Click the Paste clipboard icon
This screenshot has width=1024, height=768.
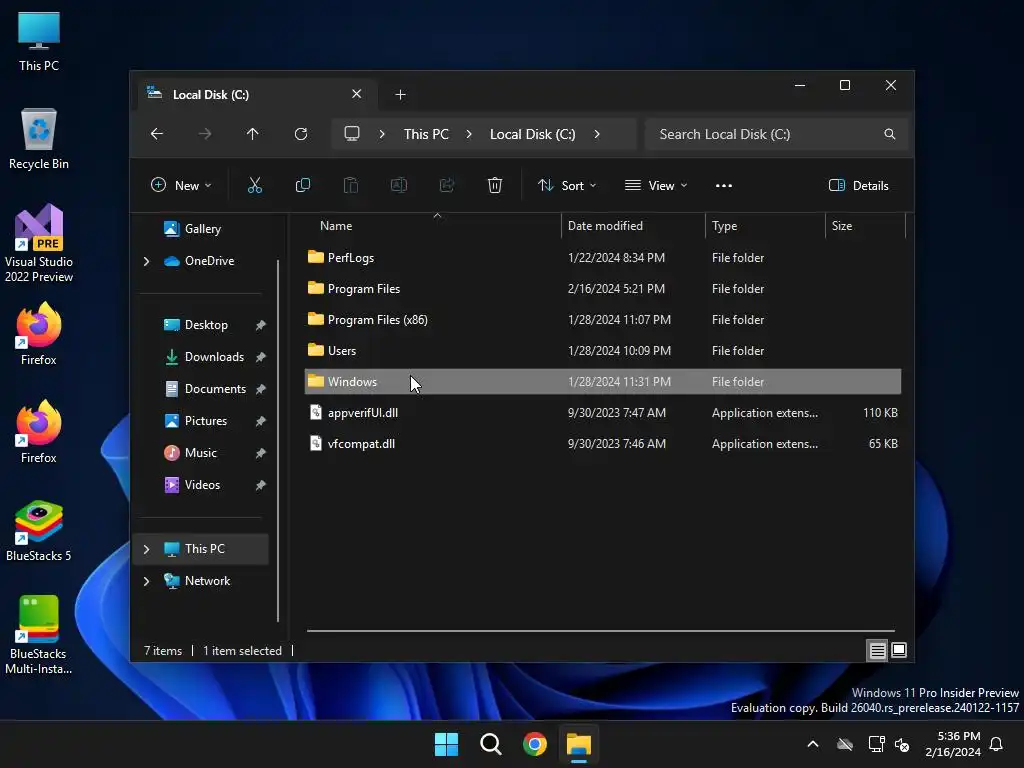click(351, 185)
